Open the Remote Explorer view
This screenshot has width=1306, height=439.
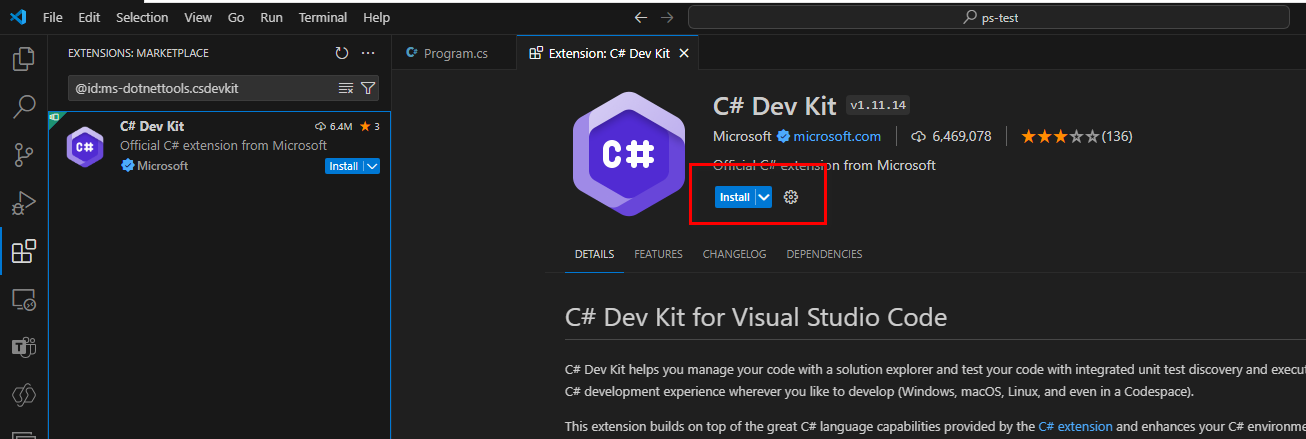[23, 299]
